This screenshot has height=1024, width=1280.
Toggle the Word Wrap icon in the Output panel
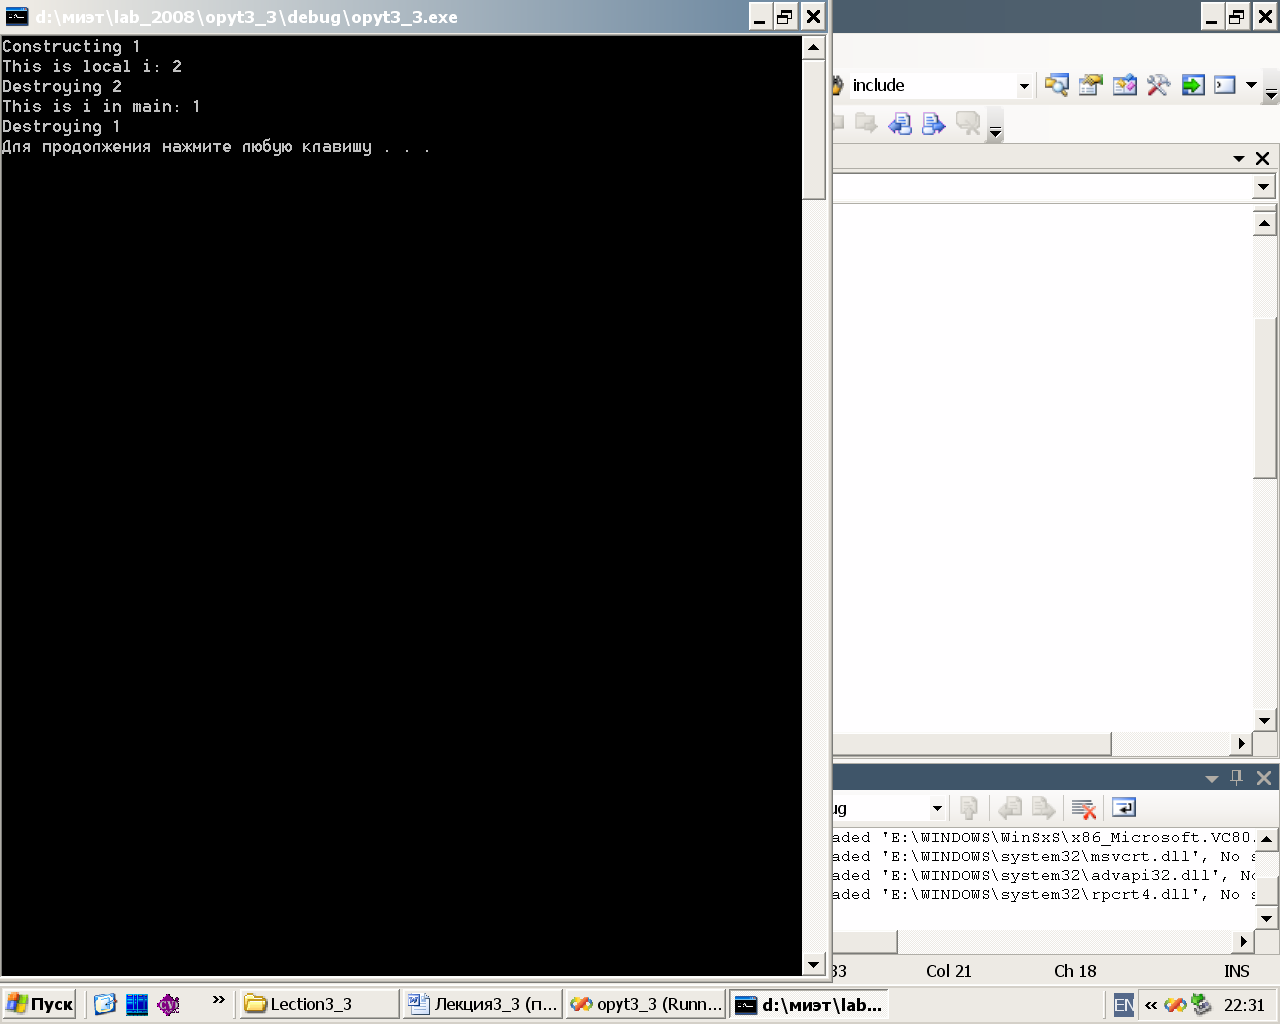[1124, 808]
